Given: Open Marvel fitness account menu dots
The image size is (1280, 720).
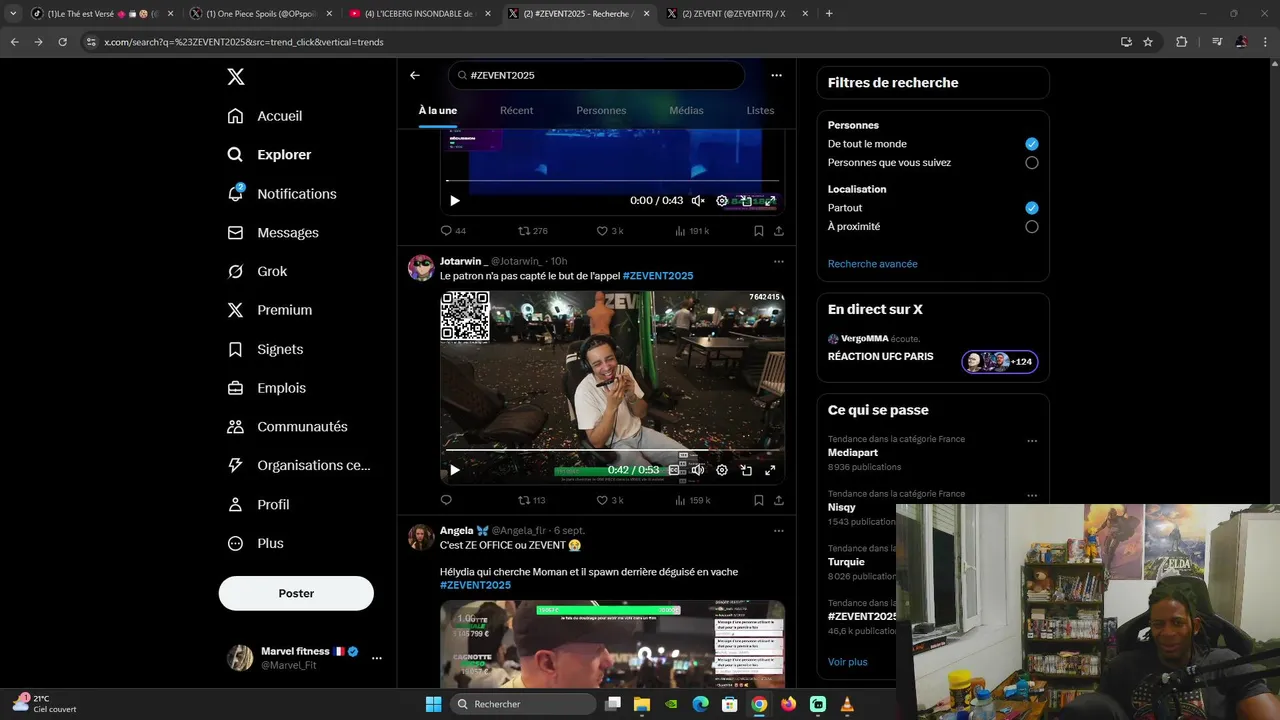Looking at the screenshot, I should pos(377,658).
